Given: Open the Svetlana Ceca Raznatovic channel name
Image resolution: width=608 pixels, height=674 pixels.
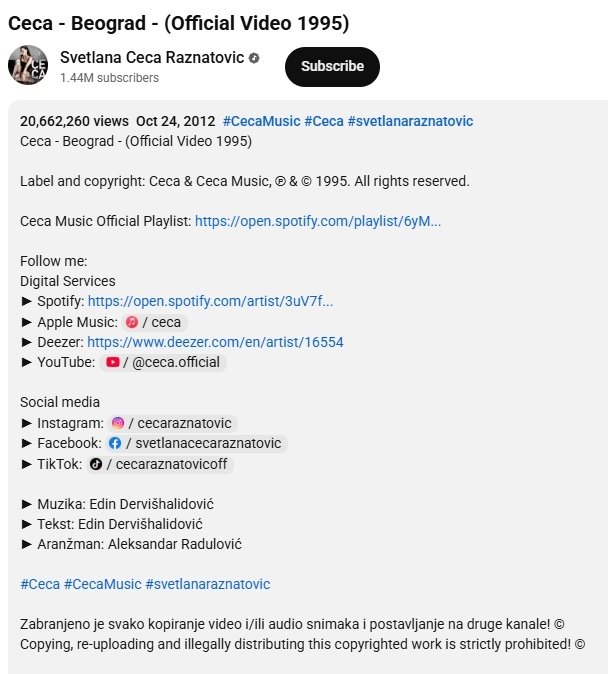Looking at the screenshot, I should (152, 57).
